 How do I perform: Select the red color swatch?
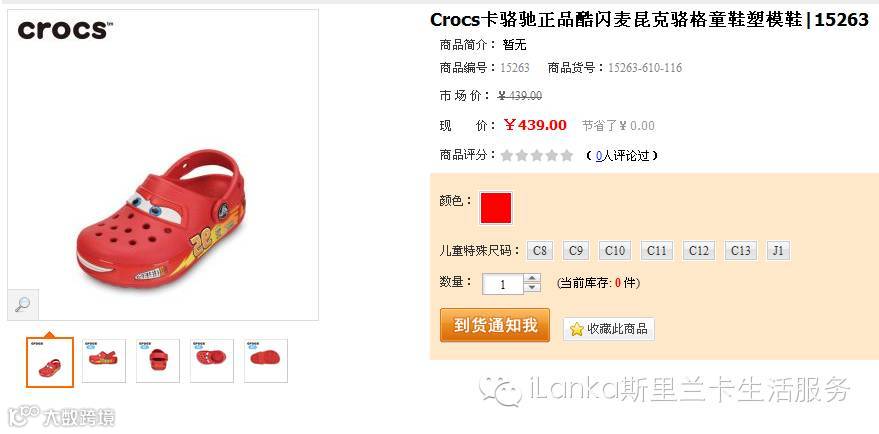496,208
